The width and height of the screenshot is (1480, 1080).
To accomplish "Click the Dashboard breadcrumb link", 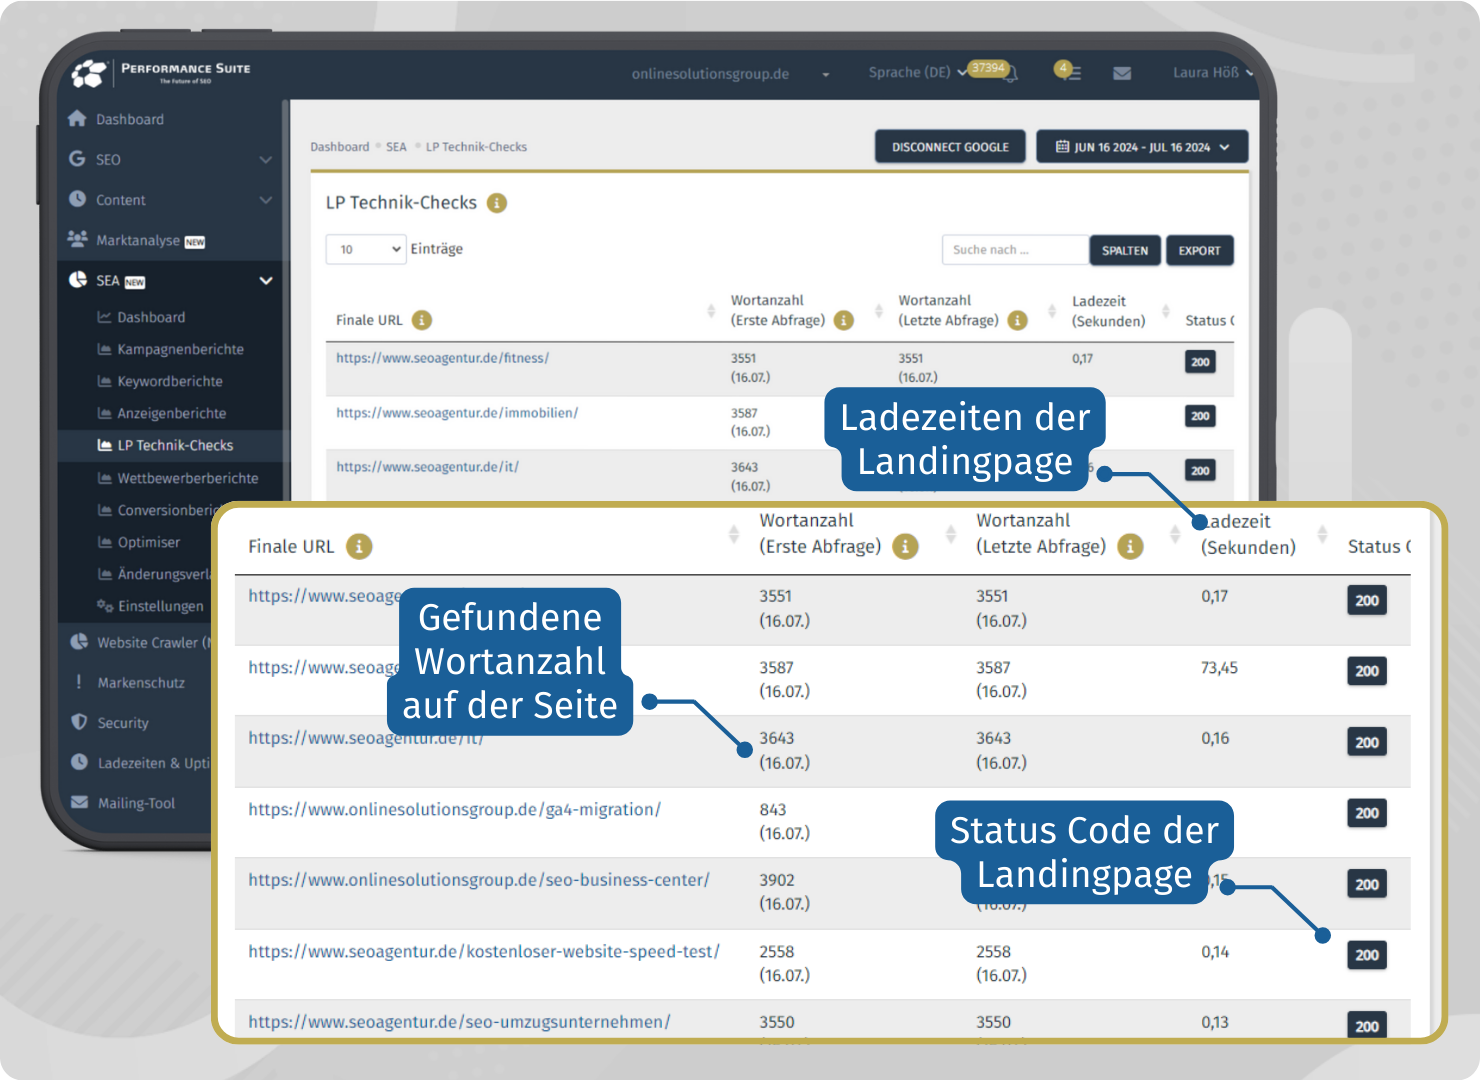I will tap(339, 147).
